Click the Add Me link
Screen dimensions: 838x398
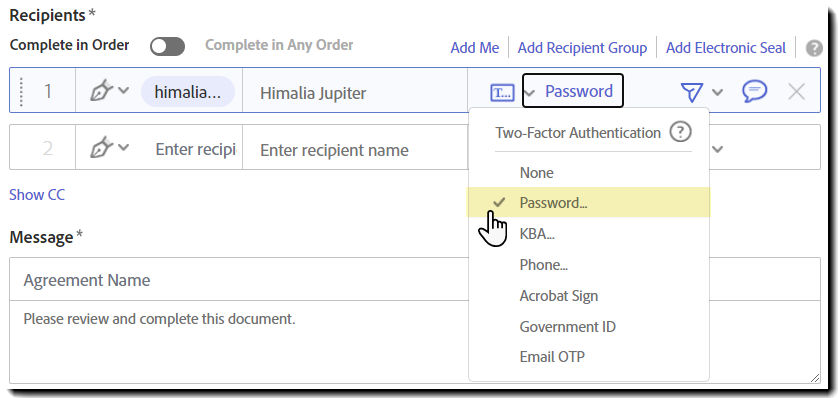[x=475, y=48]
